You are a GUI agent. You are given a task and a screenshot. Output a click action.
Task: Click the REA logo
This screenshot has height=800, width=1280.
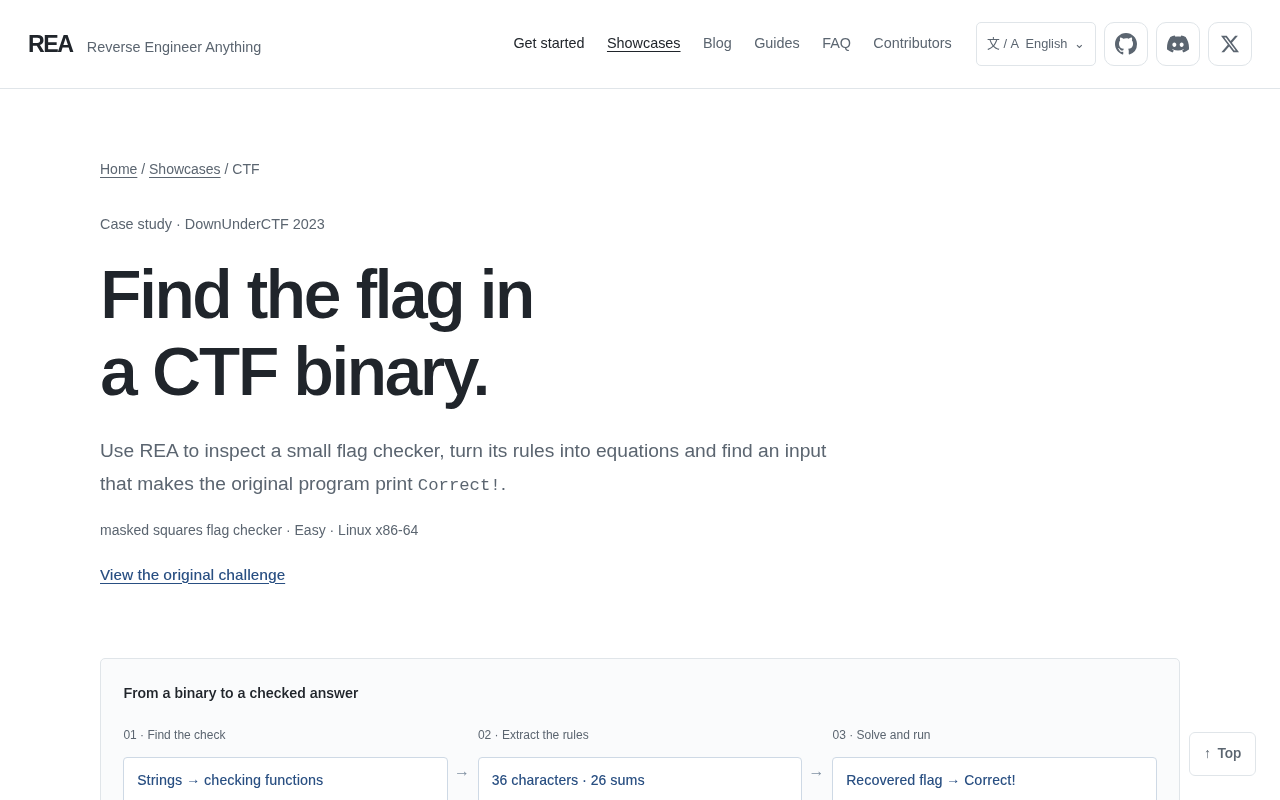click(x=50, y=44)
